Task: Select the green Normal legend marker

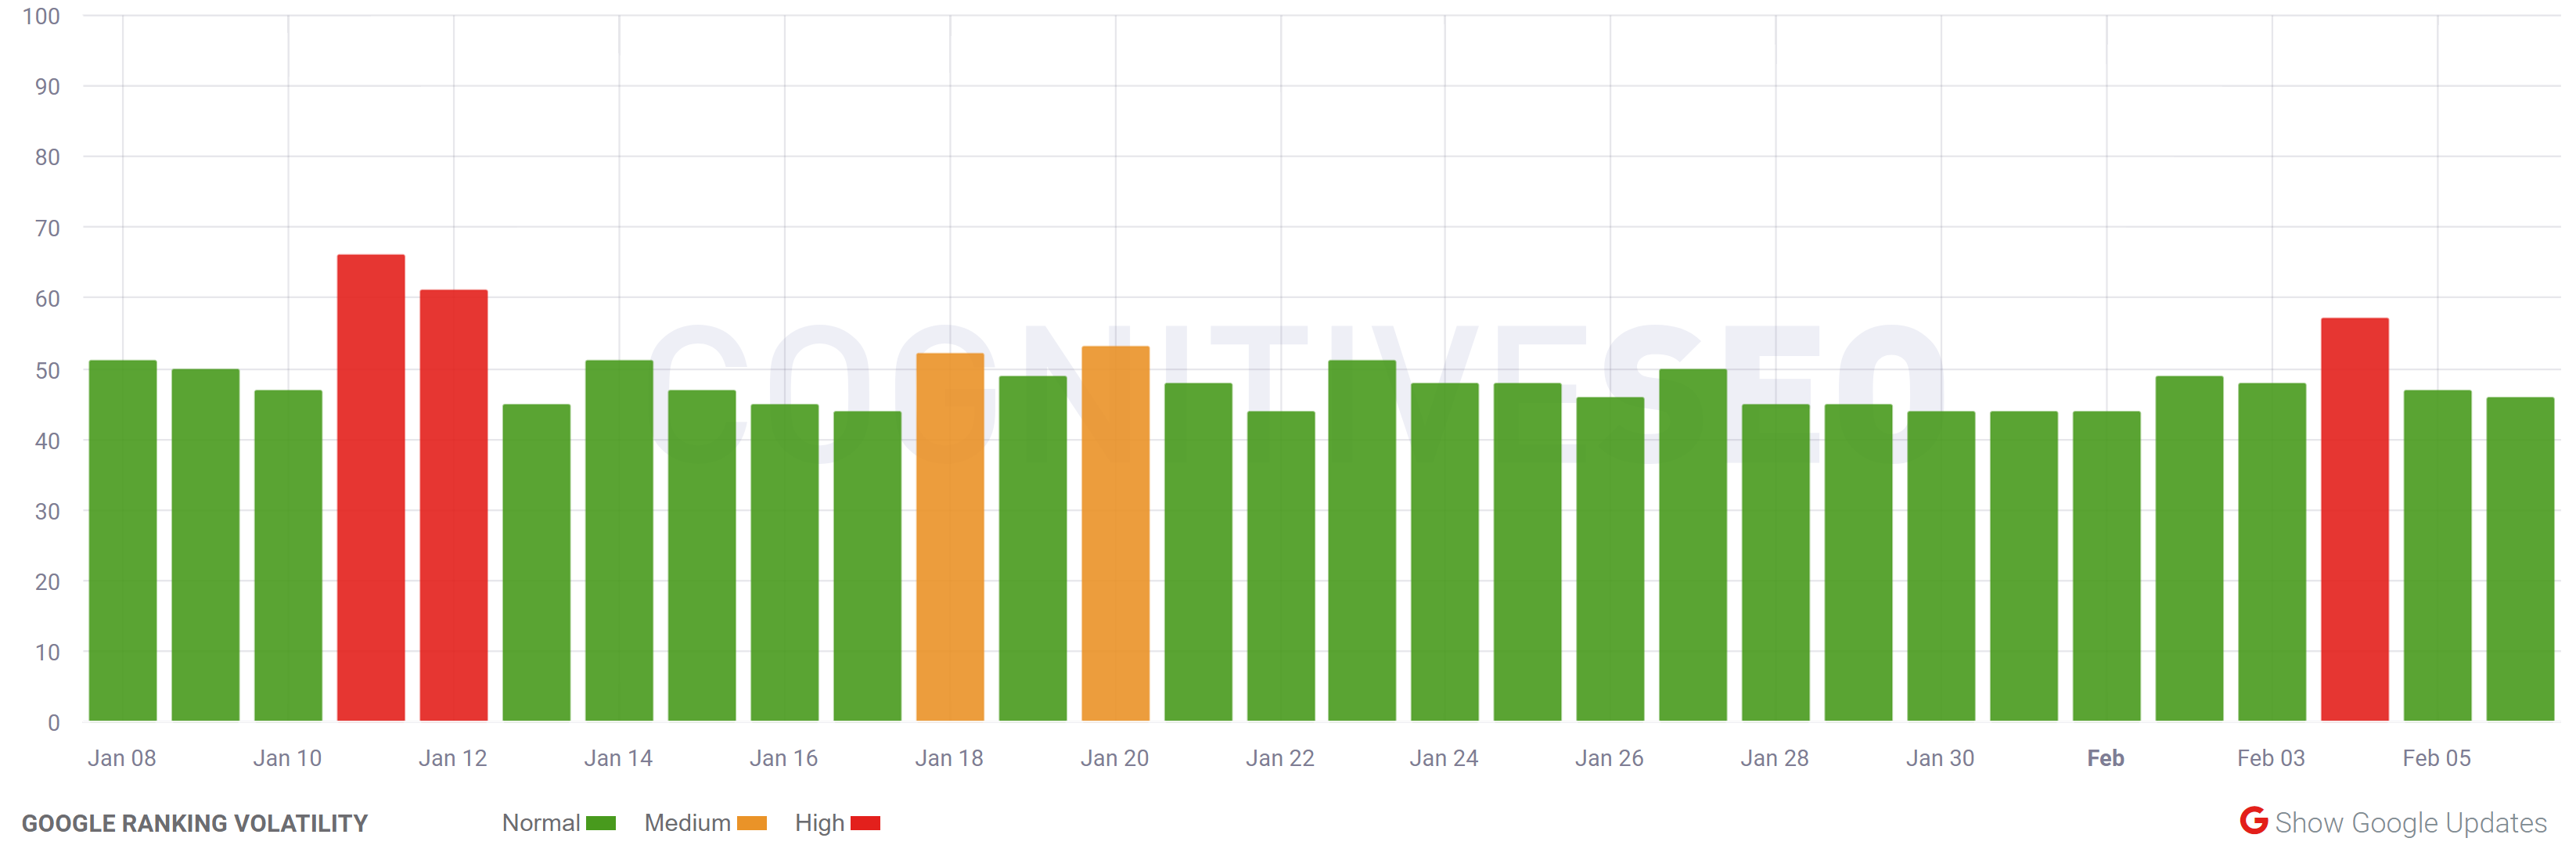Action: [601, 822]
